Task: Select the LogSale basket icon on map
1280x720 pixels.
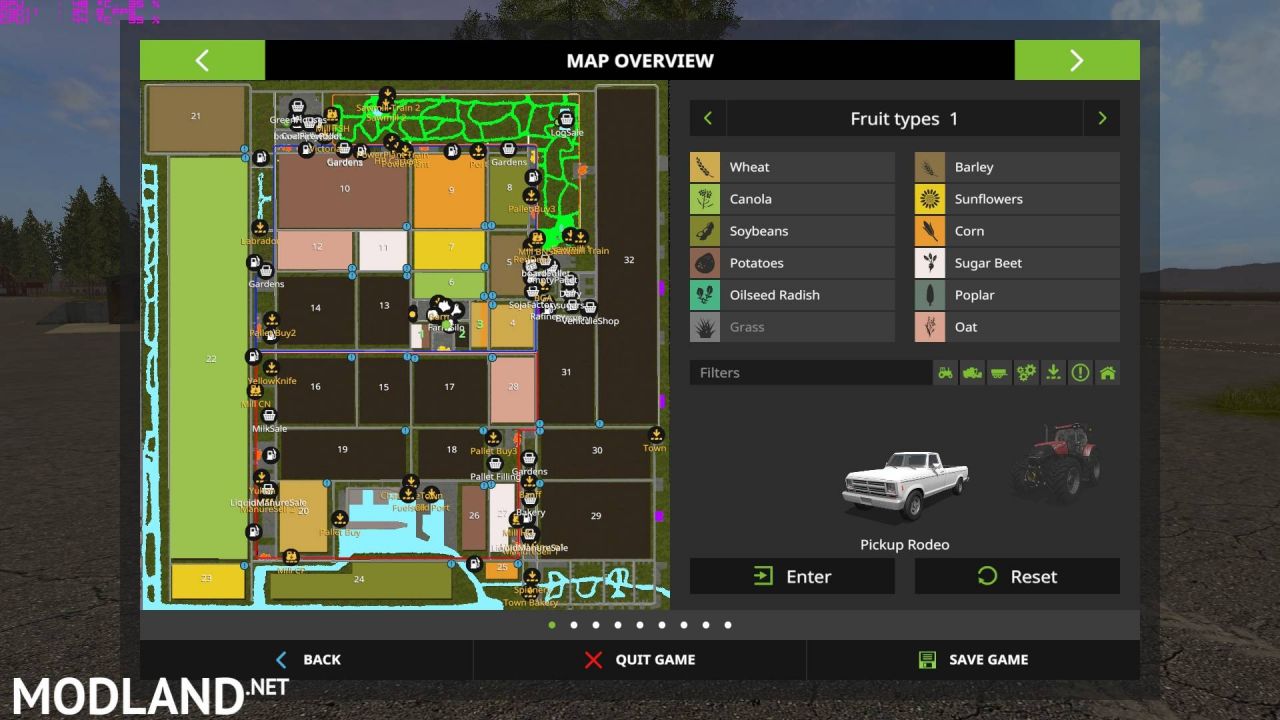Action: point(566,118)
